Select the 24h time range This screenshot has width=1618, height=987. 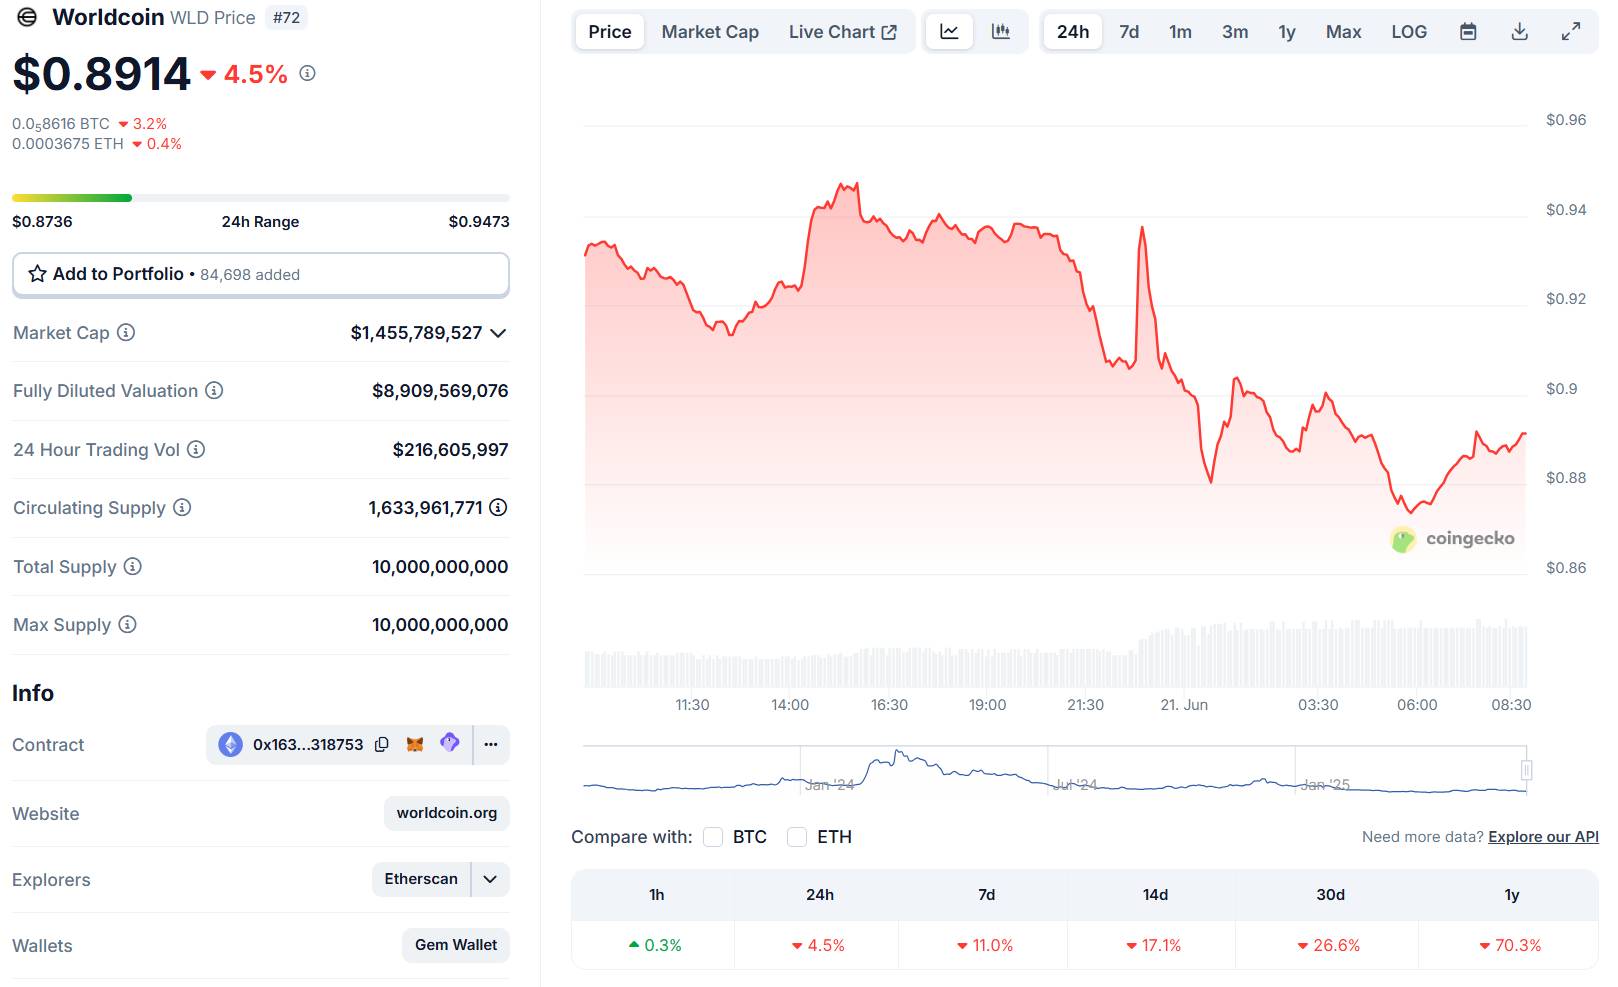[1073, 32]
